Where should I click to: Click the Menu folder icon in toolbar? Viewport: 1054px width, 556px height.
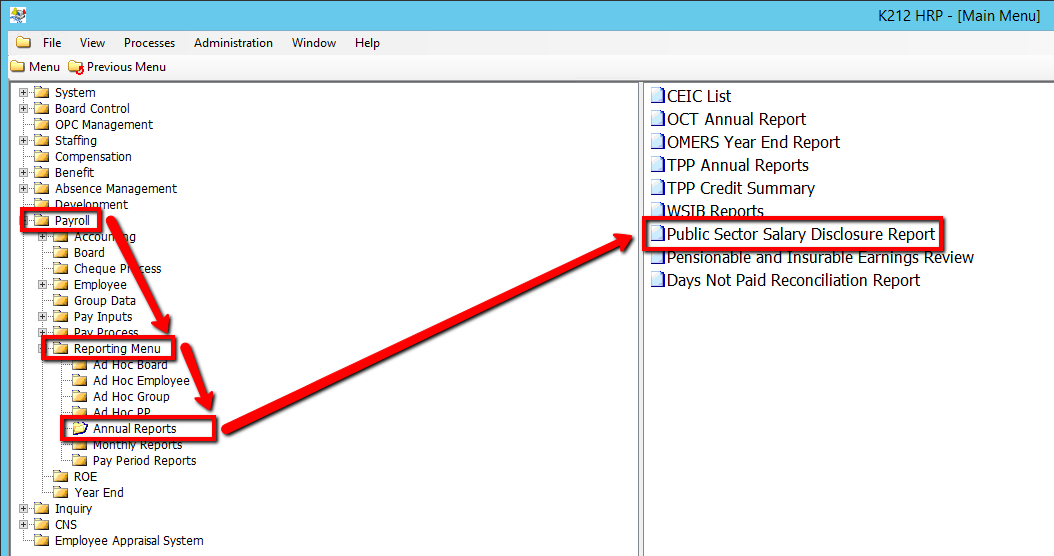pyautogui.click(x=17, y=67)
